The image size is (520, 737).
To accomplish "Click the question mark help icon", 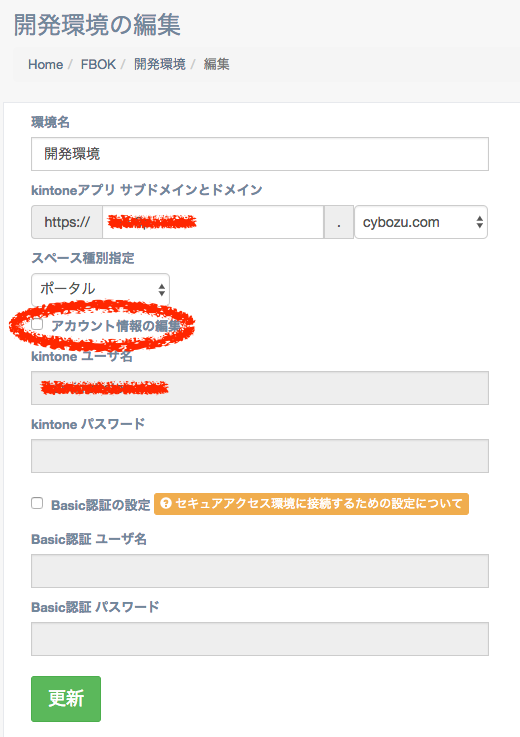I will (x=165, y=503).
